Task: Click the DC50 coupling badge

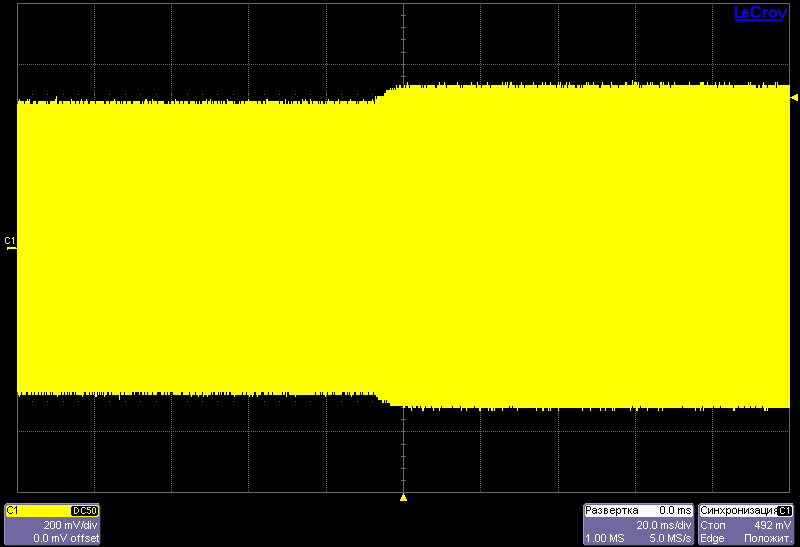Action: (x=85, y=511)
